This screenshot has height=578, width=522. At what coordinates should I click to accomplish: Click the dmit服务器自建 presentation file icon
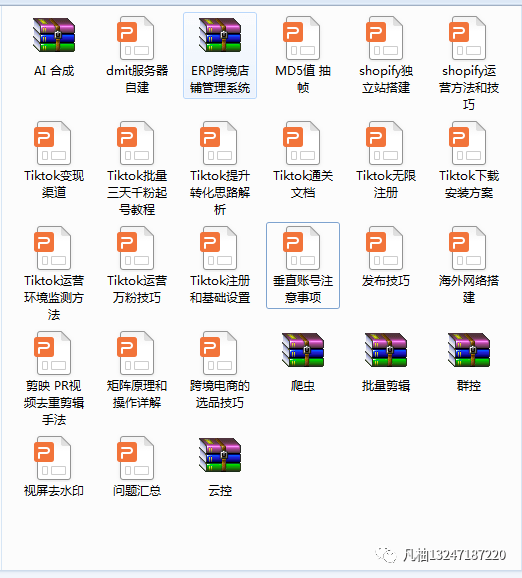(136, 38)
